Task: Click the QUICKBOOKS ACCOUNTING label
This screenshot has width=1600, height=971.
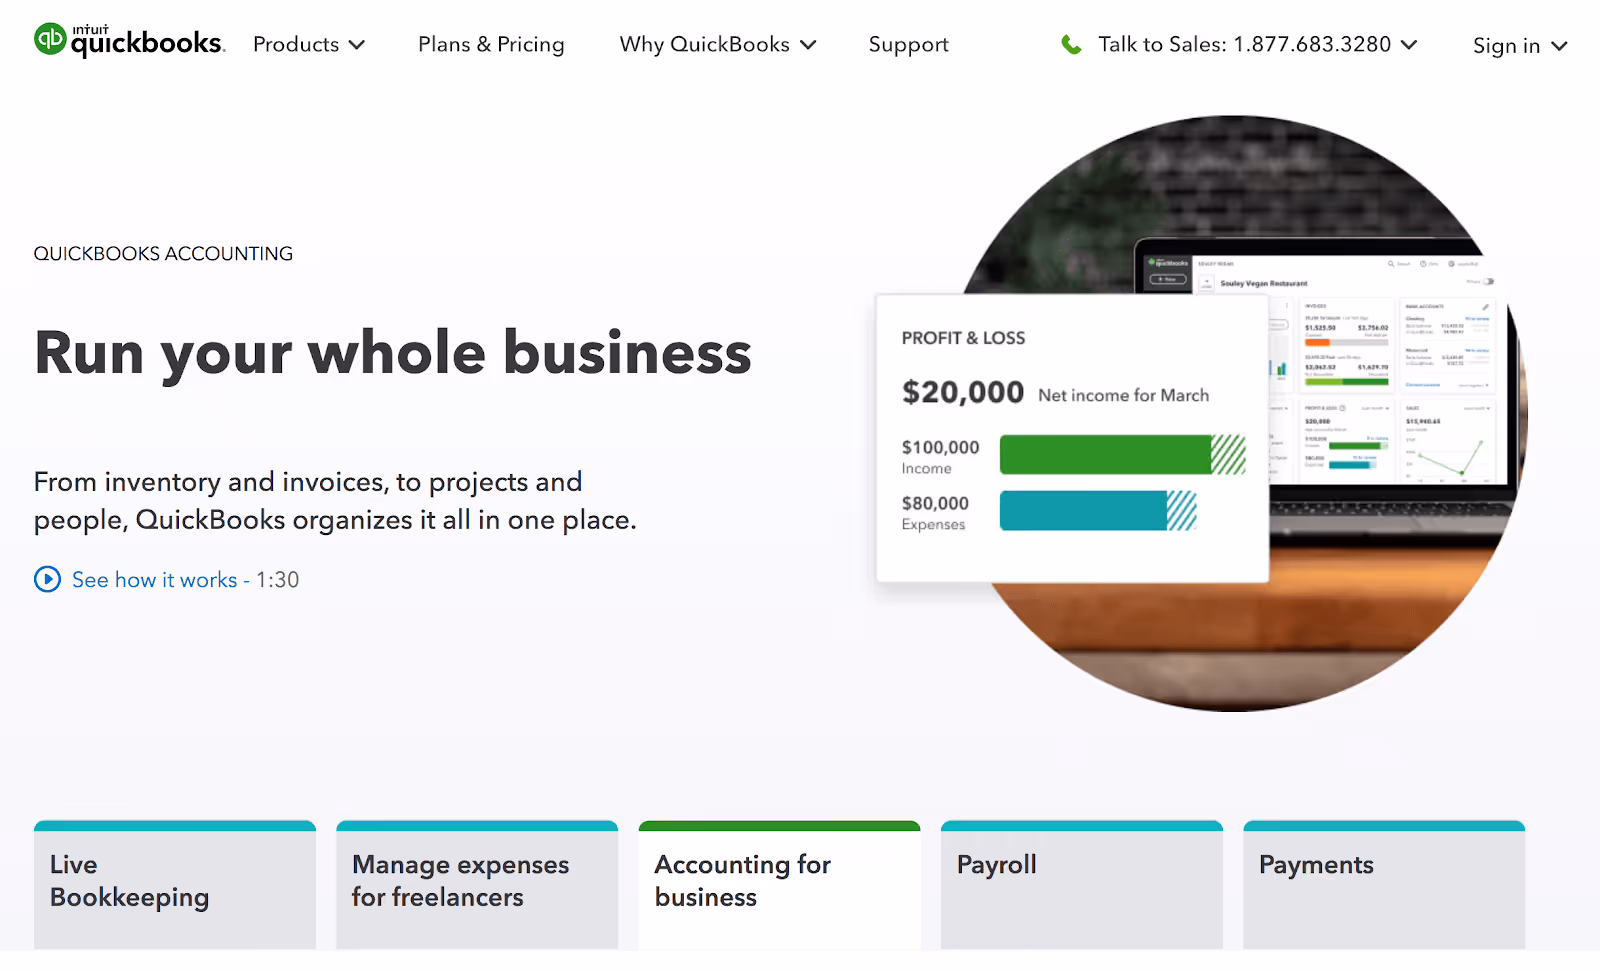Action: coord(163,254)
